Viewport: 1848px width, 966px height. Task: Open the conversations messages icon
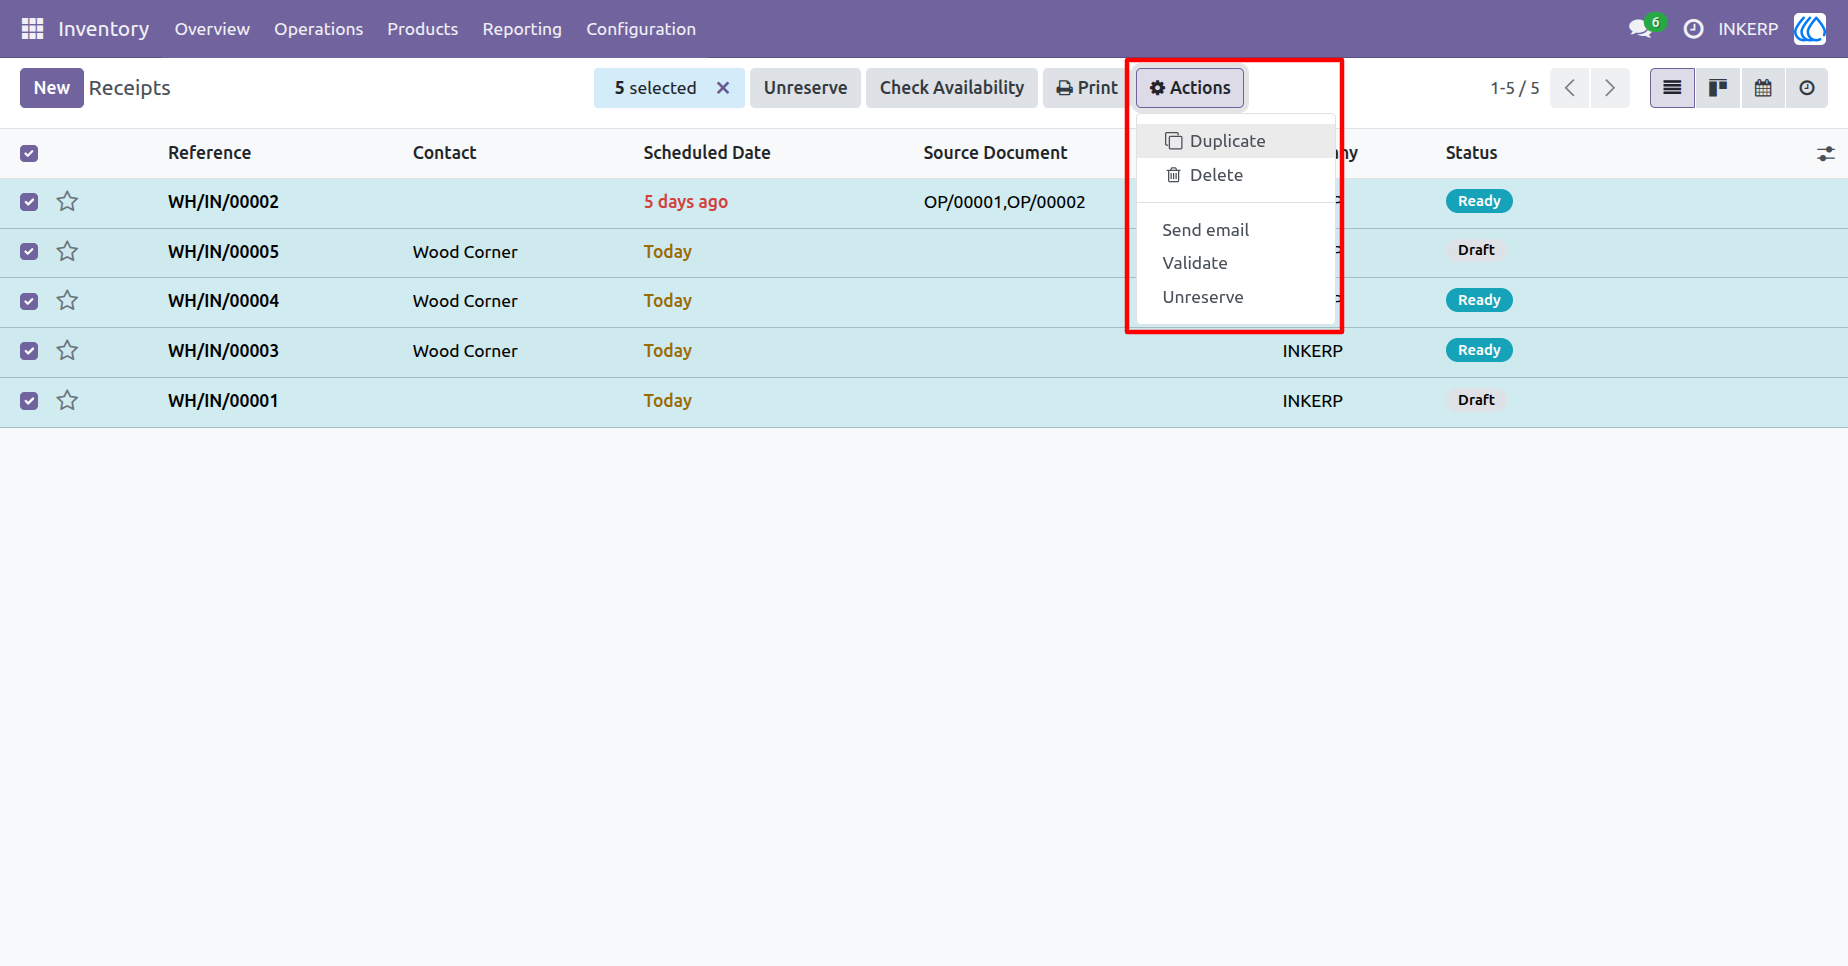point(1640,29)
